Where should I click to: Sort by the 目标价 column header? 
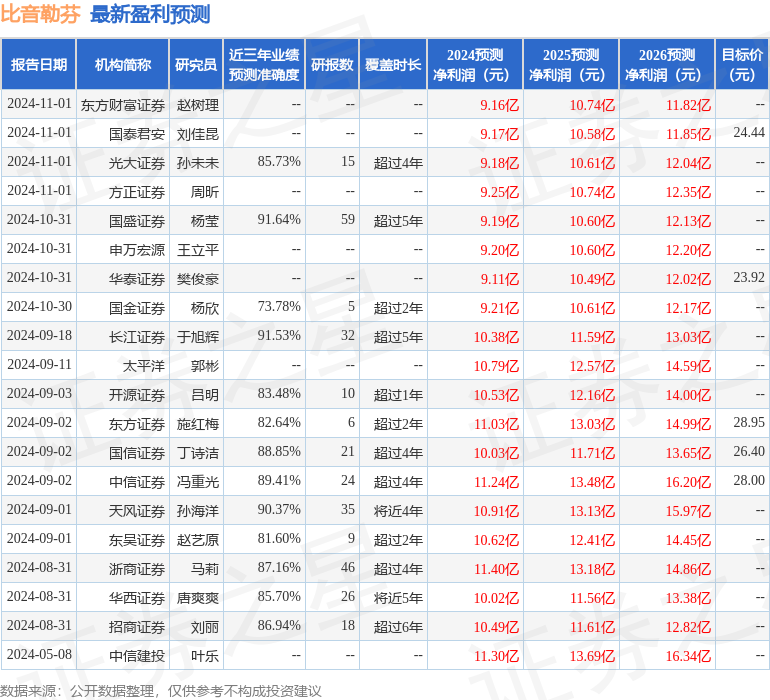[742, 65]
